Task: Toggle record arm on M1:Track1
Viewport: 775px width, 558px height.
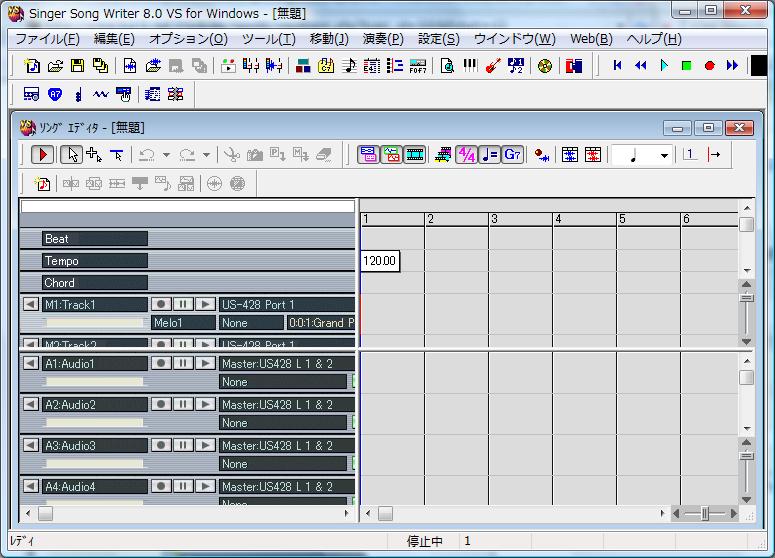Action: [161, 304]
